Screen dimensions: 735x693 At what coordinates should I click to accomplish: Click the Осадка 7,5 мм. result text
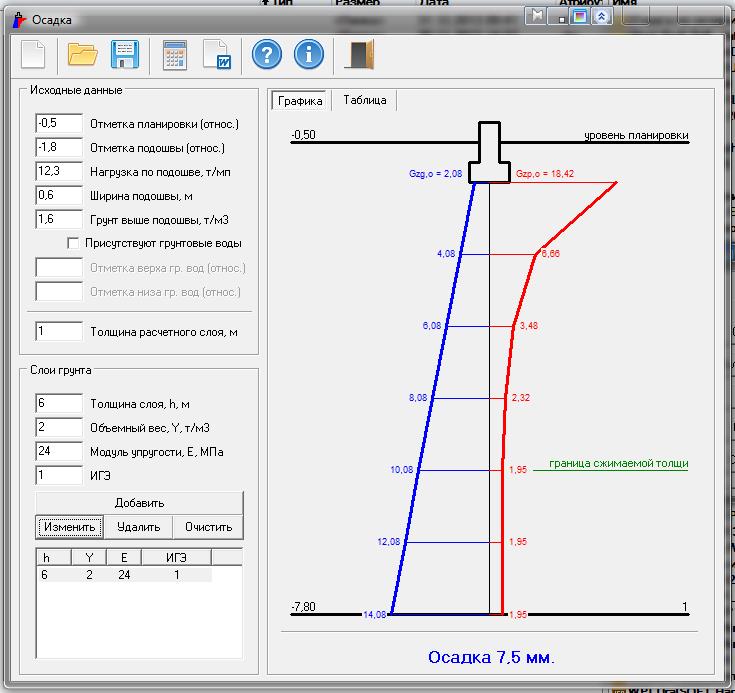click(491, 657)
